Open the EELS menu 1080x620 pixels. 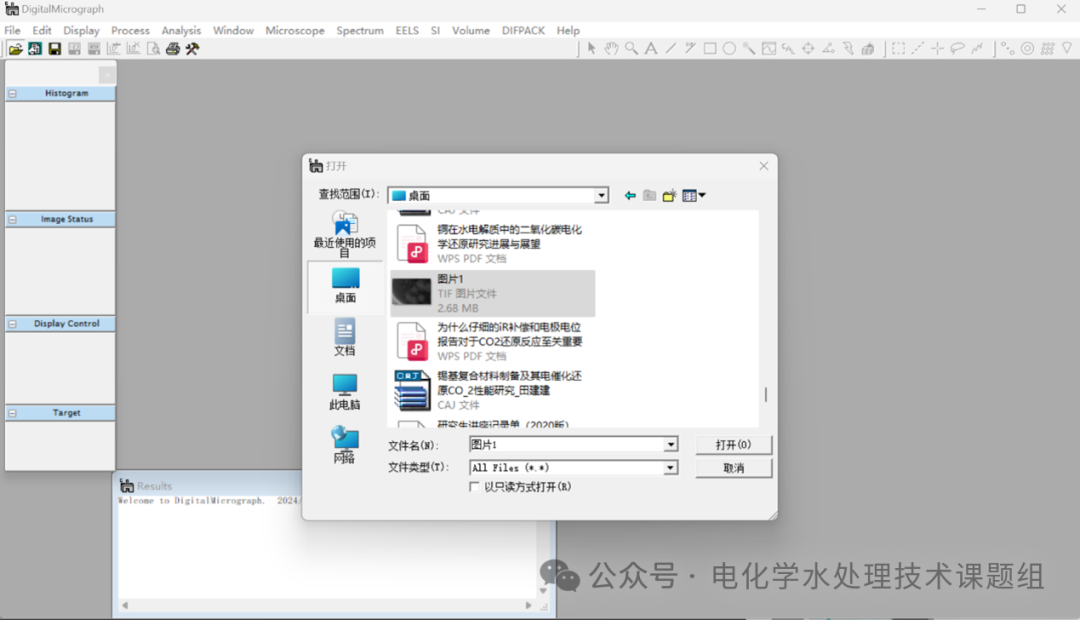(407, 30)
